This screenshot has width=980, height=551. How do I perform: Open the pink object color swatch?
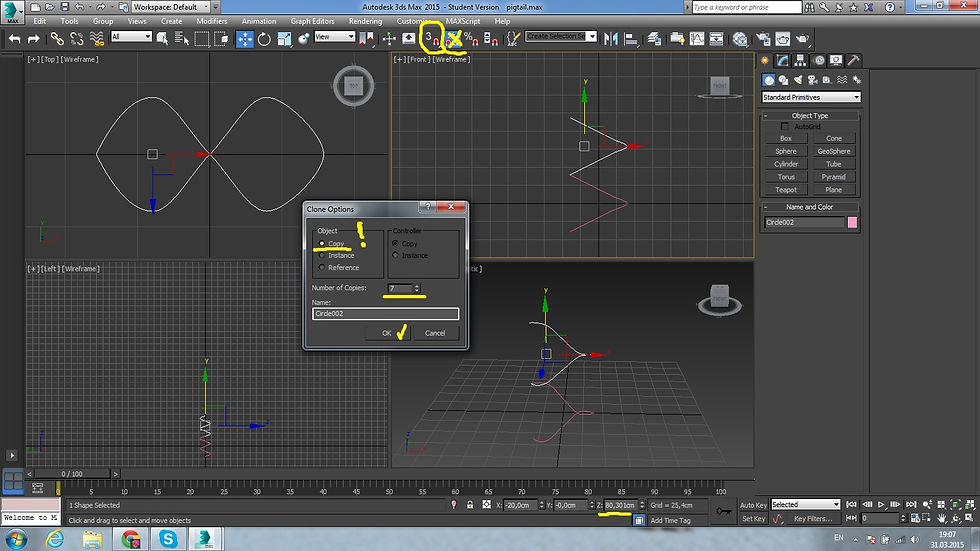coord(852,222)
